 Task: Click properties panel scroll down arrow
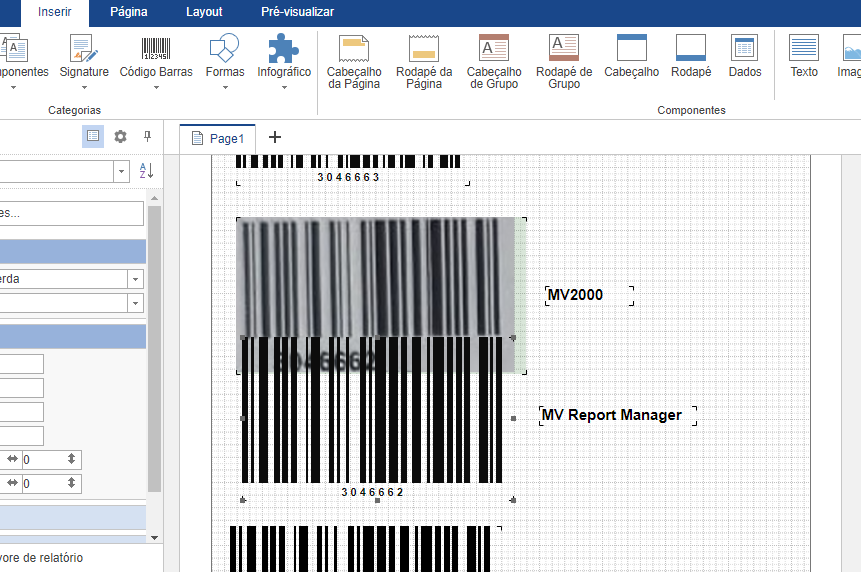tap(154, 538)
